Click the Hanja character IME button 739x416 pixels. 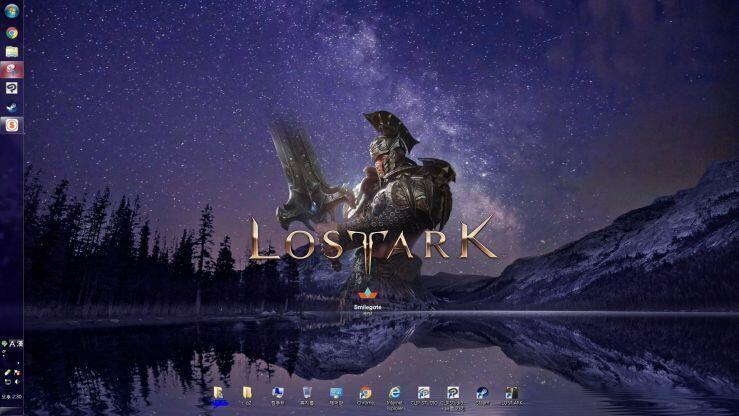(20, 344)
